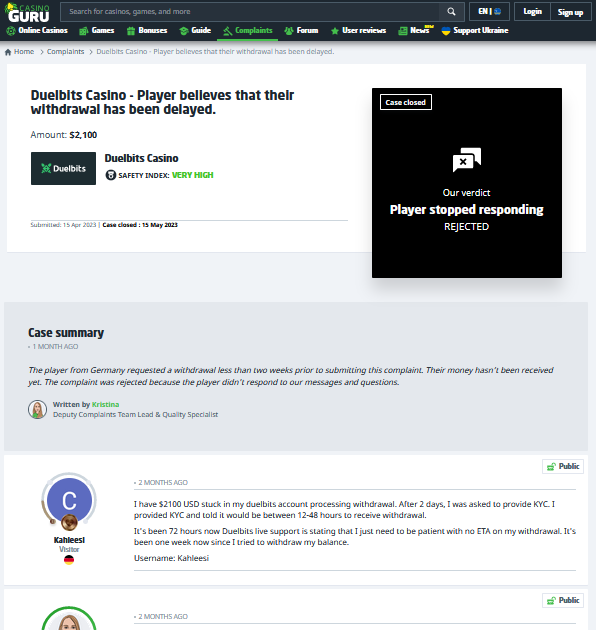This screenshot has width=596, height=630.
Task: Click the search magnifier button
Action: click(x=451, y=12)
